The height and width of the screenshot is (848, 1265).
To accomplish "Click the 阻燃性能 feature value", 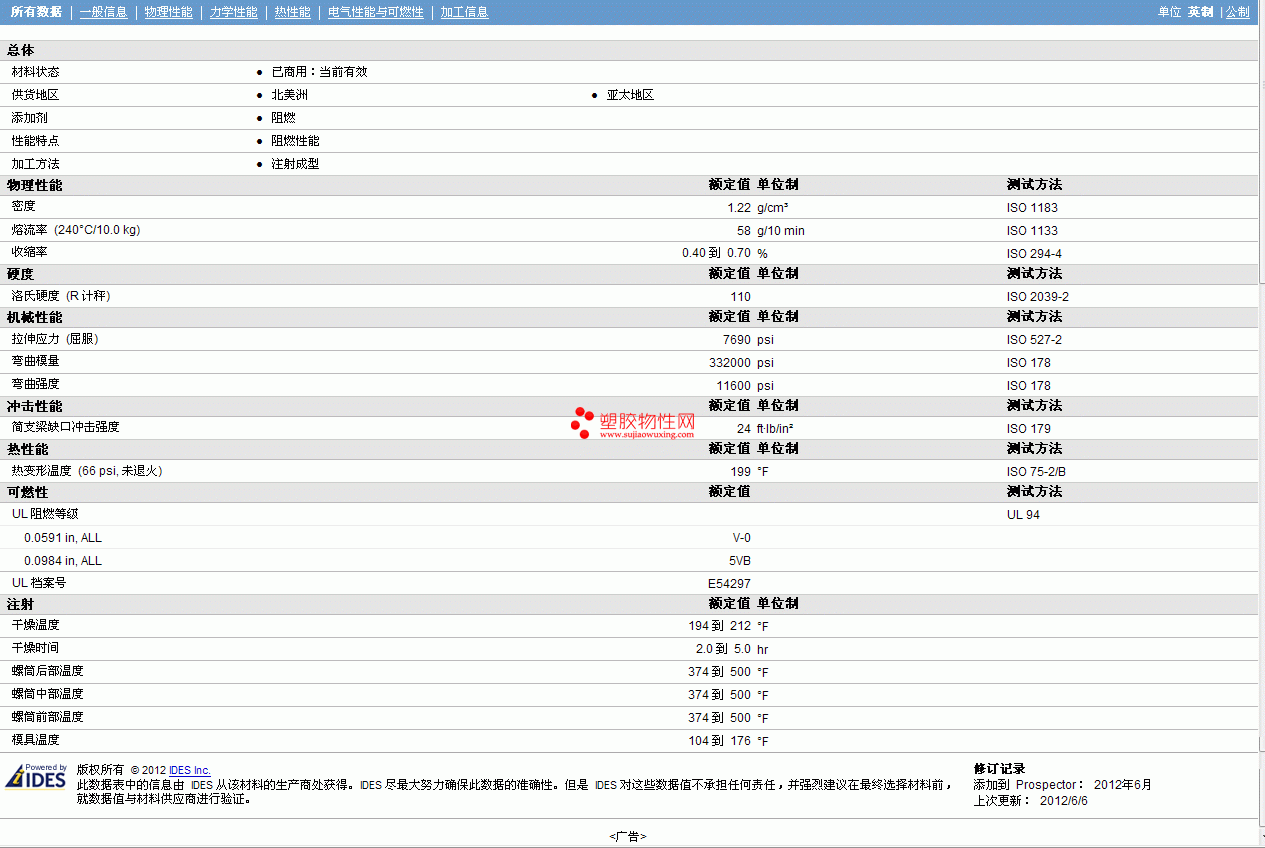I will click(x=295, y=141).
